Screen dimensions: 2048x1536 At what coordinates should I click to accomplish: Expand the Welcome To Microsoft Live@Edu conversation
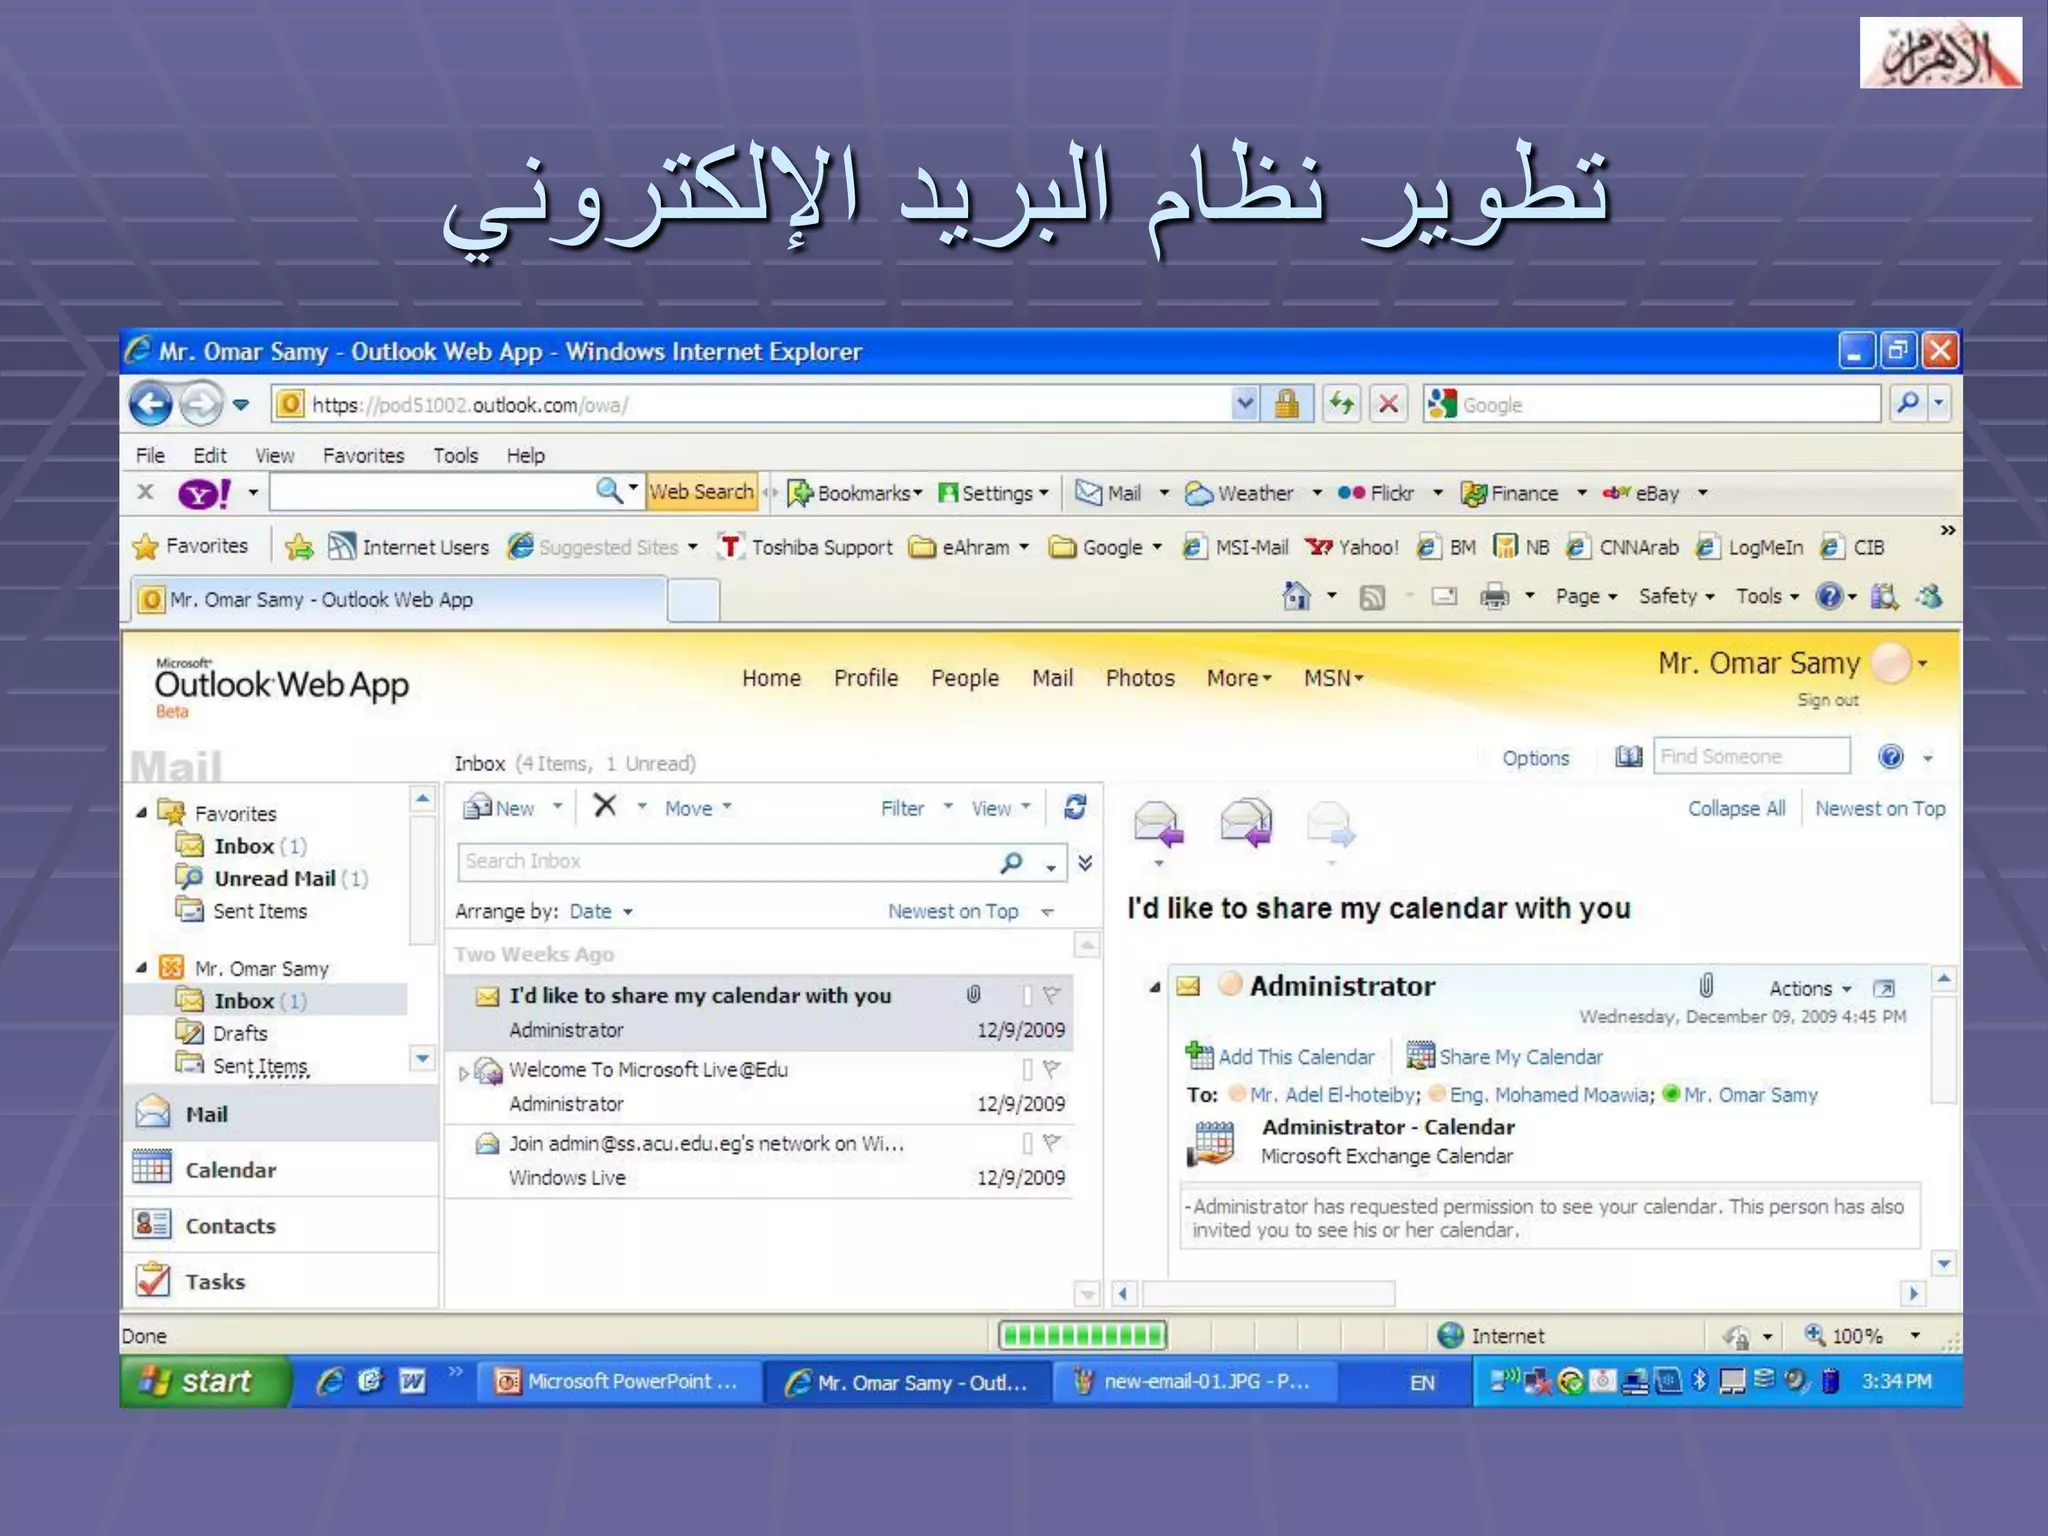point(463,1073)
